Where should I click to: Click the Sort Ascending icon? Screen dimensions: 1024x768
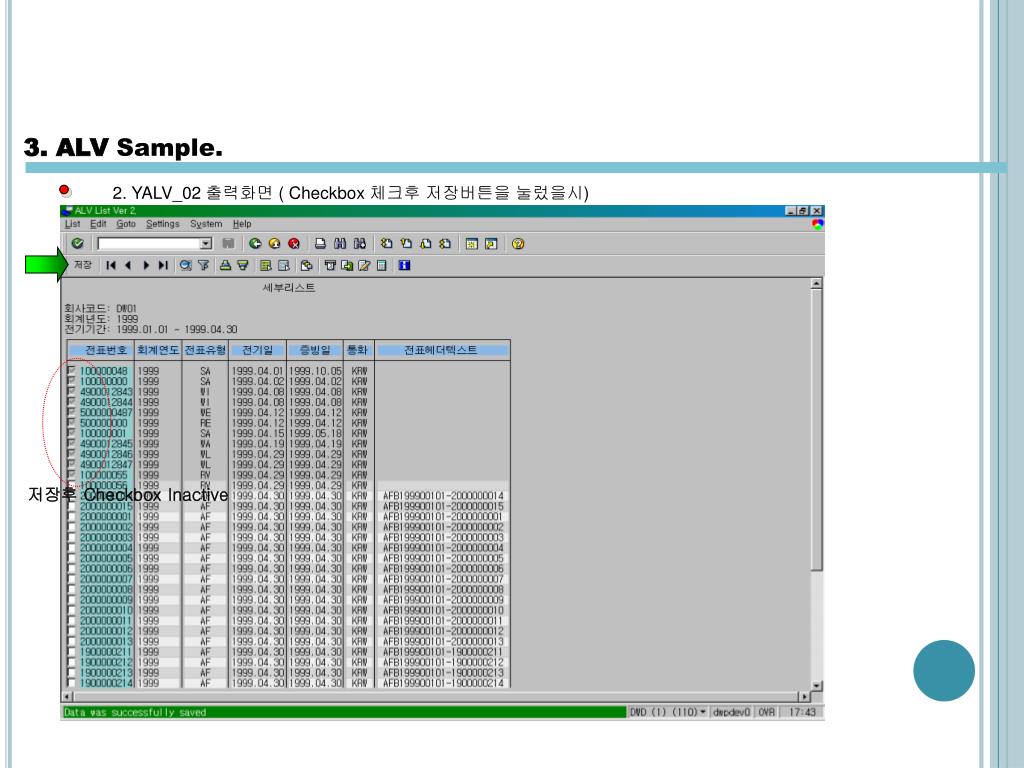[225, 265]
